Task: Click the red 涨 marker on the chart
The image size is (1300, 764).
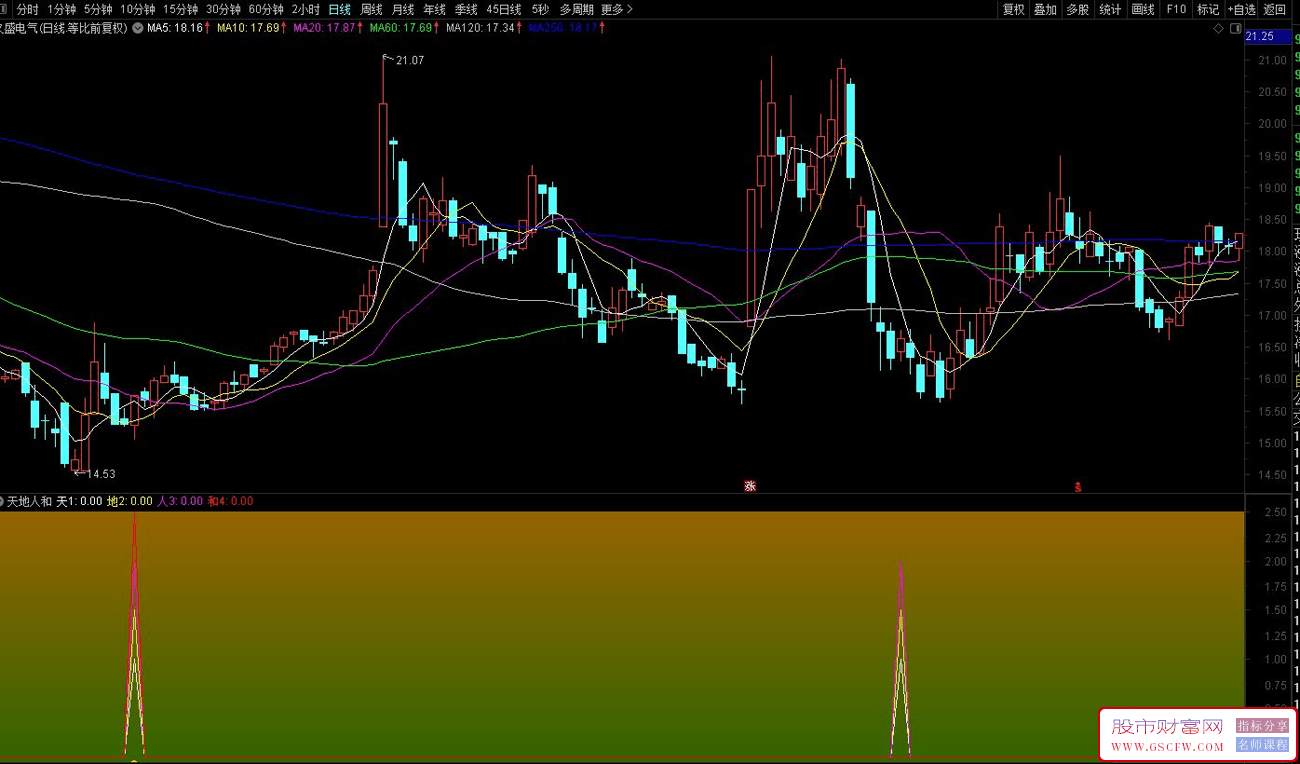Action: pyautogui.click(x=749, y=487)
